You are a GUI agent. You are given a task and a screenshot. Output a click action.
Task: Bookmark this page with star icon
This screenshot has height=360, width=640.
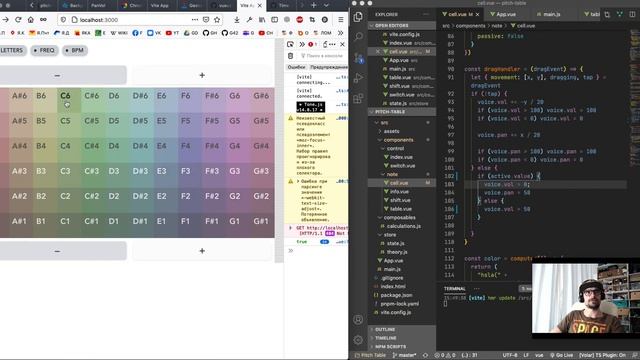217,20
